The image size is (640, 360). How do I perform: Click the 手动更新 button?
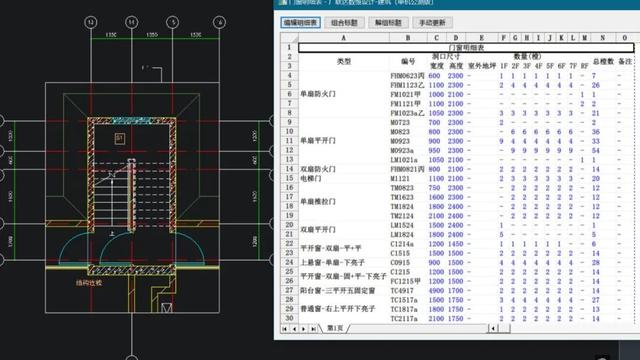click(432, 22)
